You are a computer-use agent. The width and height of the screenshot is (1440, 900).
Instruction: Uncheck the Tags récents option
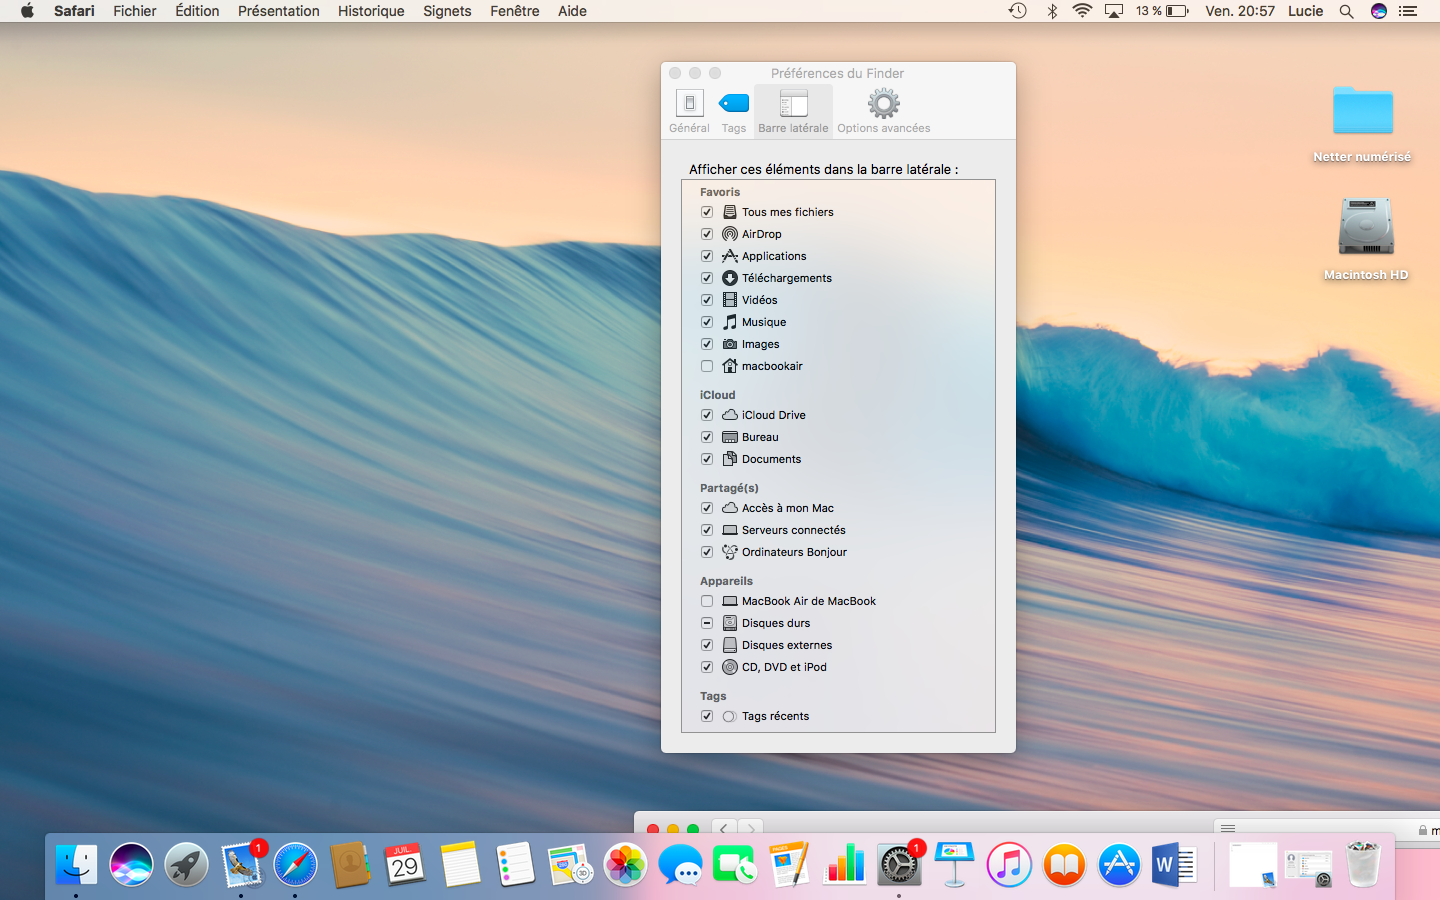pos(707,716)
